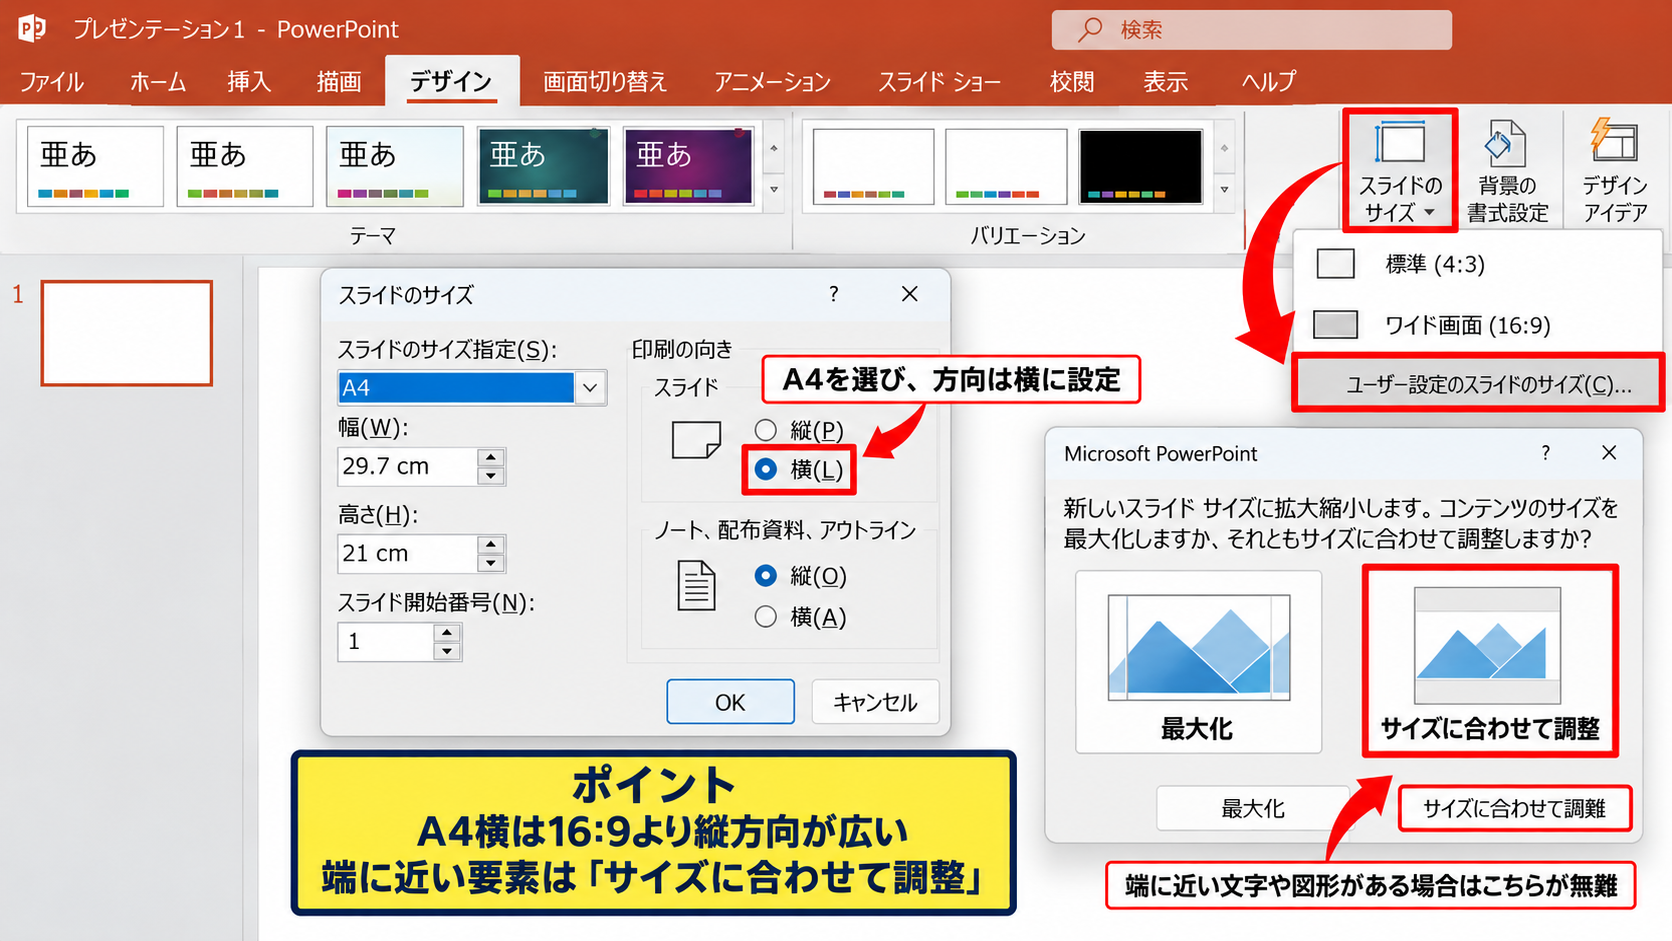Select notes orientation 縦(O) radio button

pos(766,576)
